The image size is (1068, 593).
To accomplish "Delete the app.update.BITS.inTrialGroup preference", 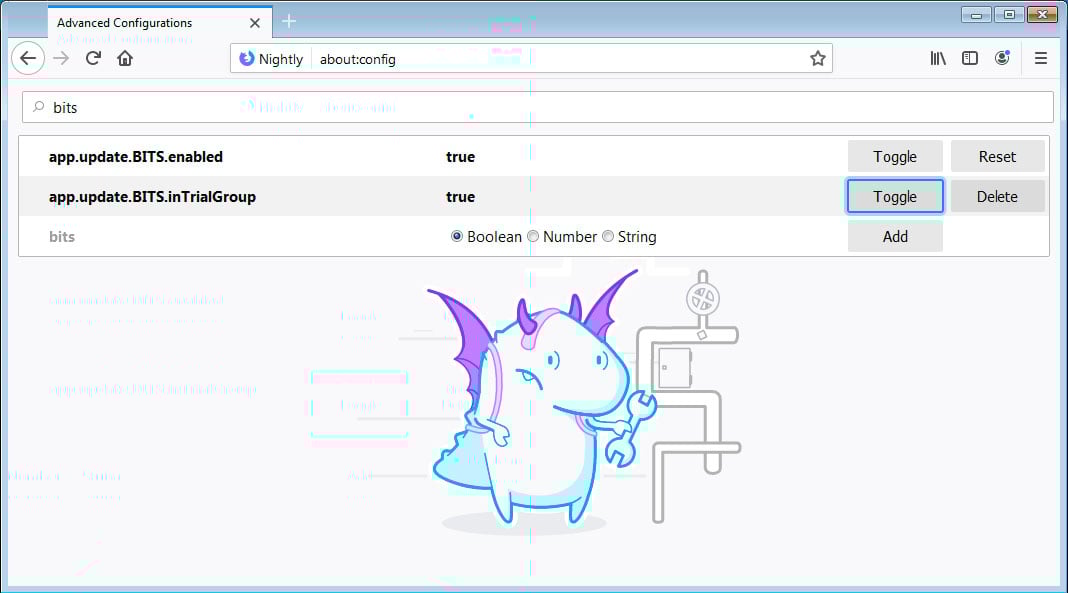I will point(997,196).
